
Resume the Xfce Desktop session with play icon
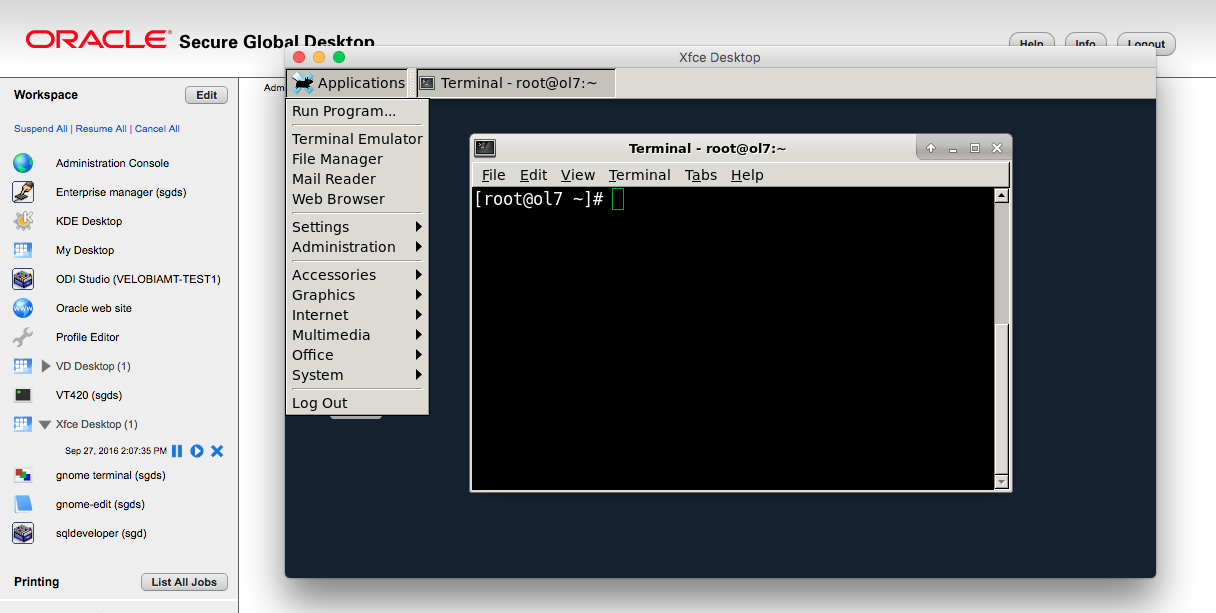point(197,451)
